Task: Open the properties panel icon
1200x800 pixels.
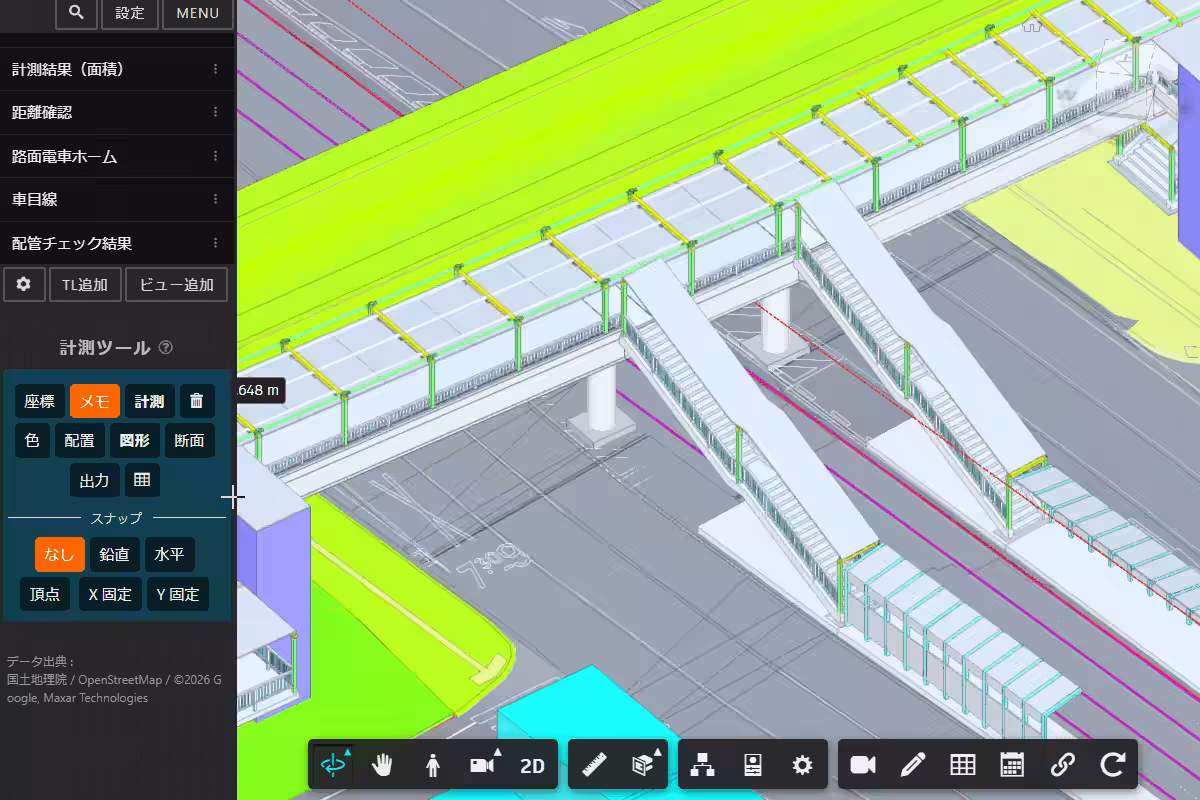Action: (753, 765)
